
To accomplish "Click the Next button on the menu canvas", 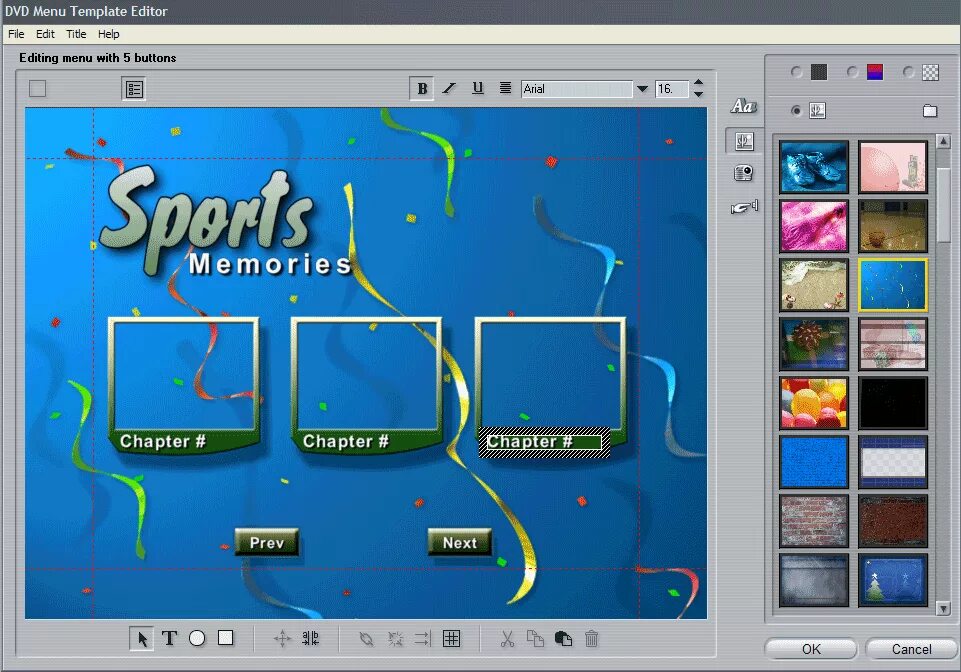I will click(460, 543).
